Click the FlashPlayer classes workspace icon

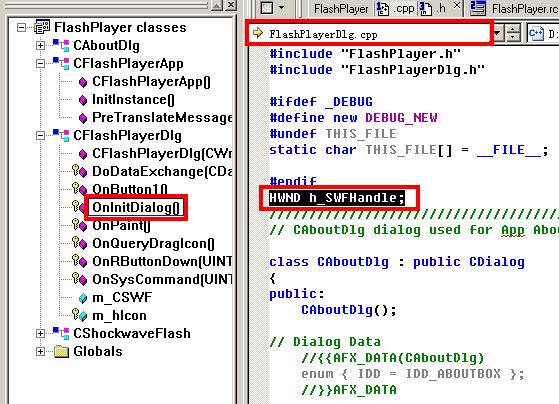pos(42,27)
